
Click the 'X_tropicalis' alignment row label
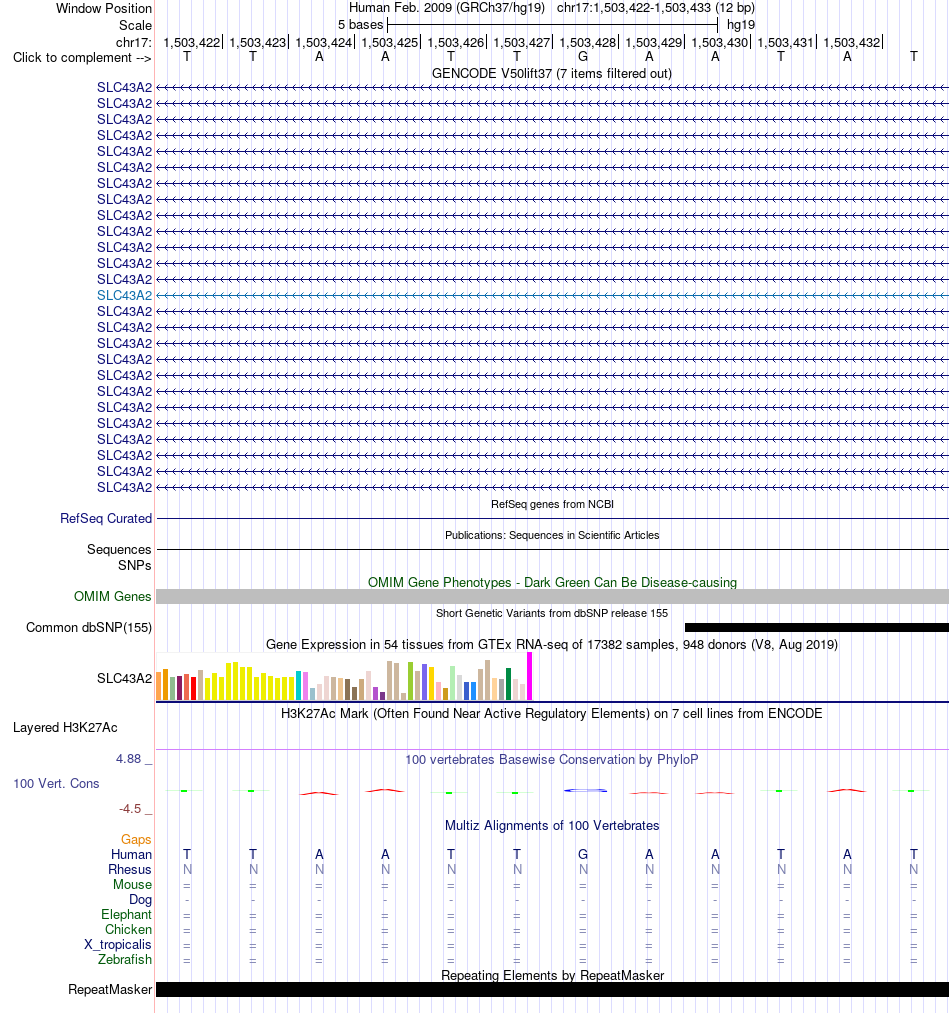coord(118,945)
